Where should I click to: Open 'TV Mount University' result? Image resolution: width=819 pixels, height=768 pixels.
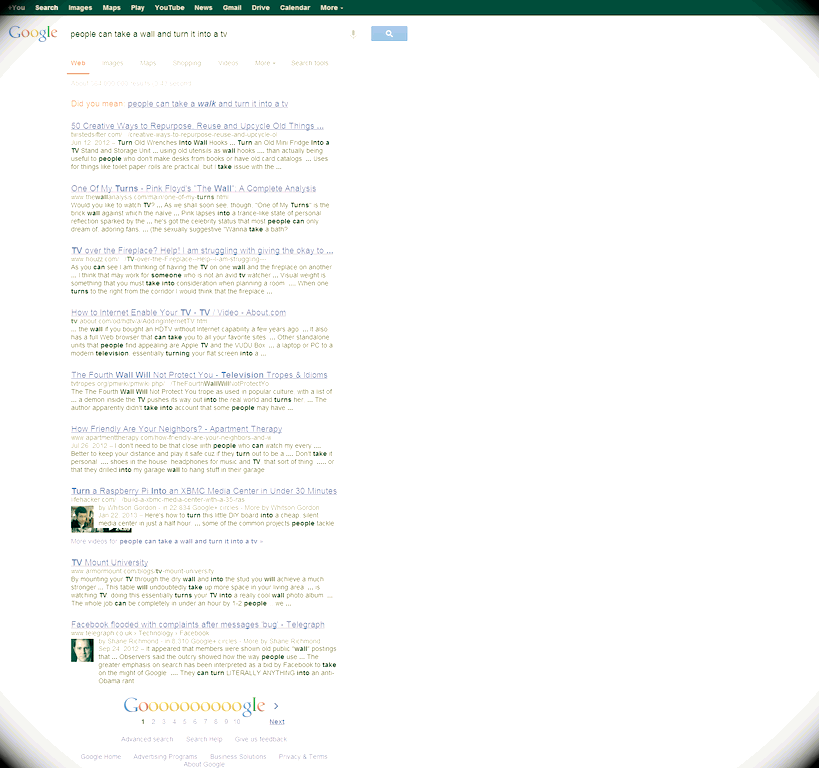(x=110, y=563)
